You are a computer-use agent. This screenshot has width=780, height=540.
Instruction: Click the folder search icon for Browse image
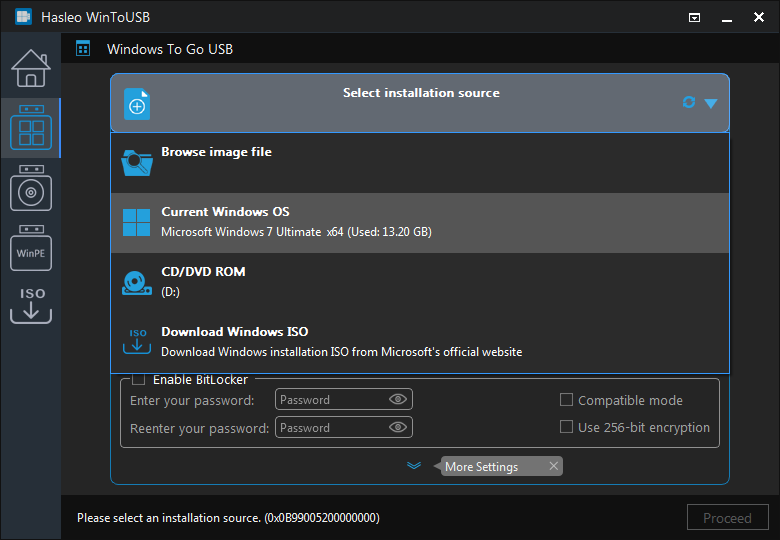click(x=137, y=163)
